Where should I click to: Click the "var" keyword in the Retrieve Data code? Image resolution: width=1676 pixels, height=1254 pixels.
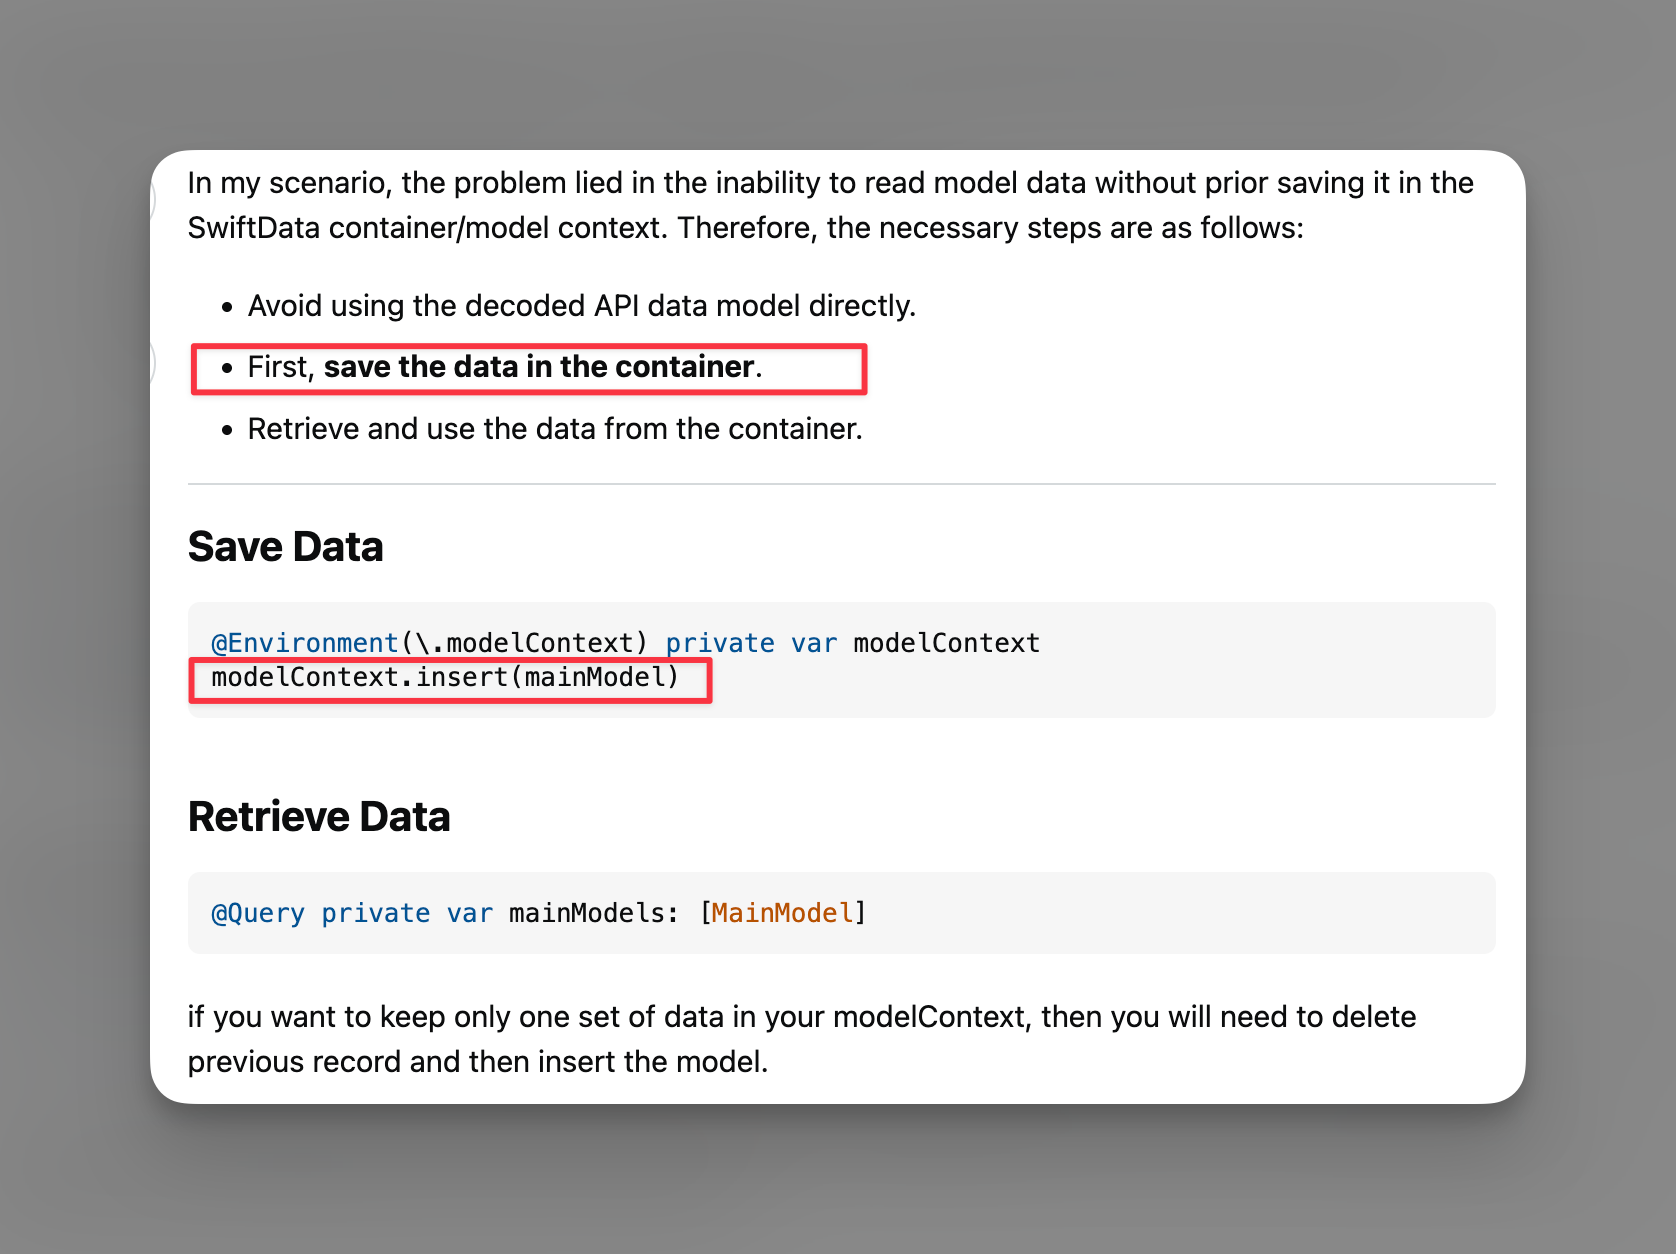(x=469, y=913)
